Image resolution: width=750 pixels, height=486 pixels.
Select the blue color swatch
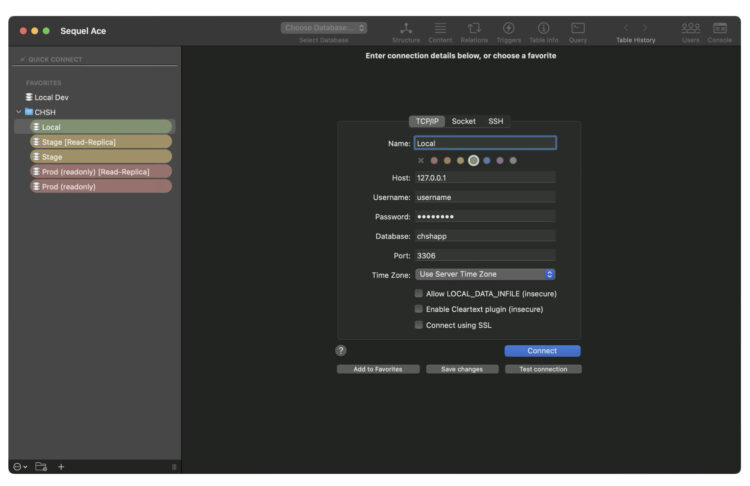pos(486,161)
